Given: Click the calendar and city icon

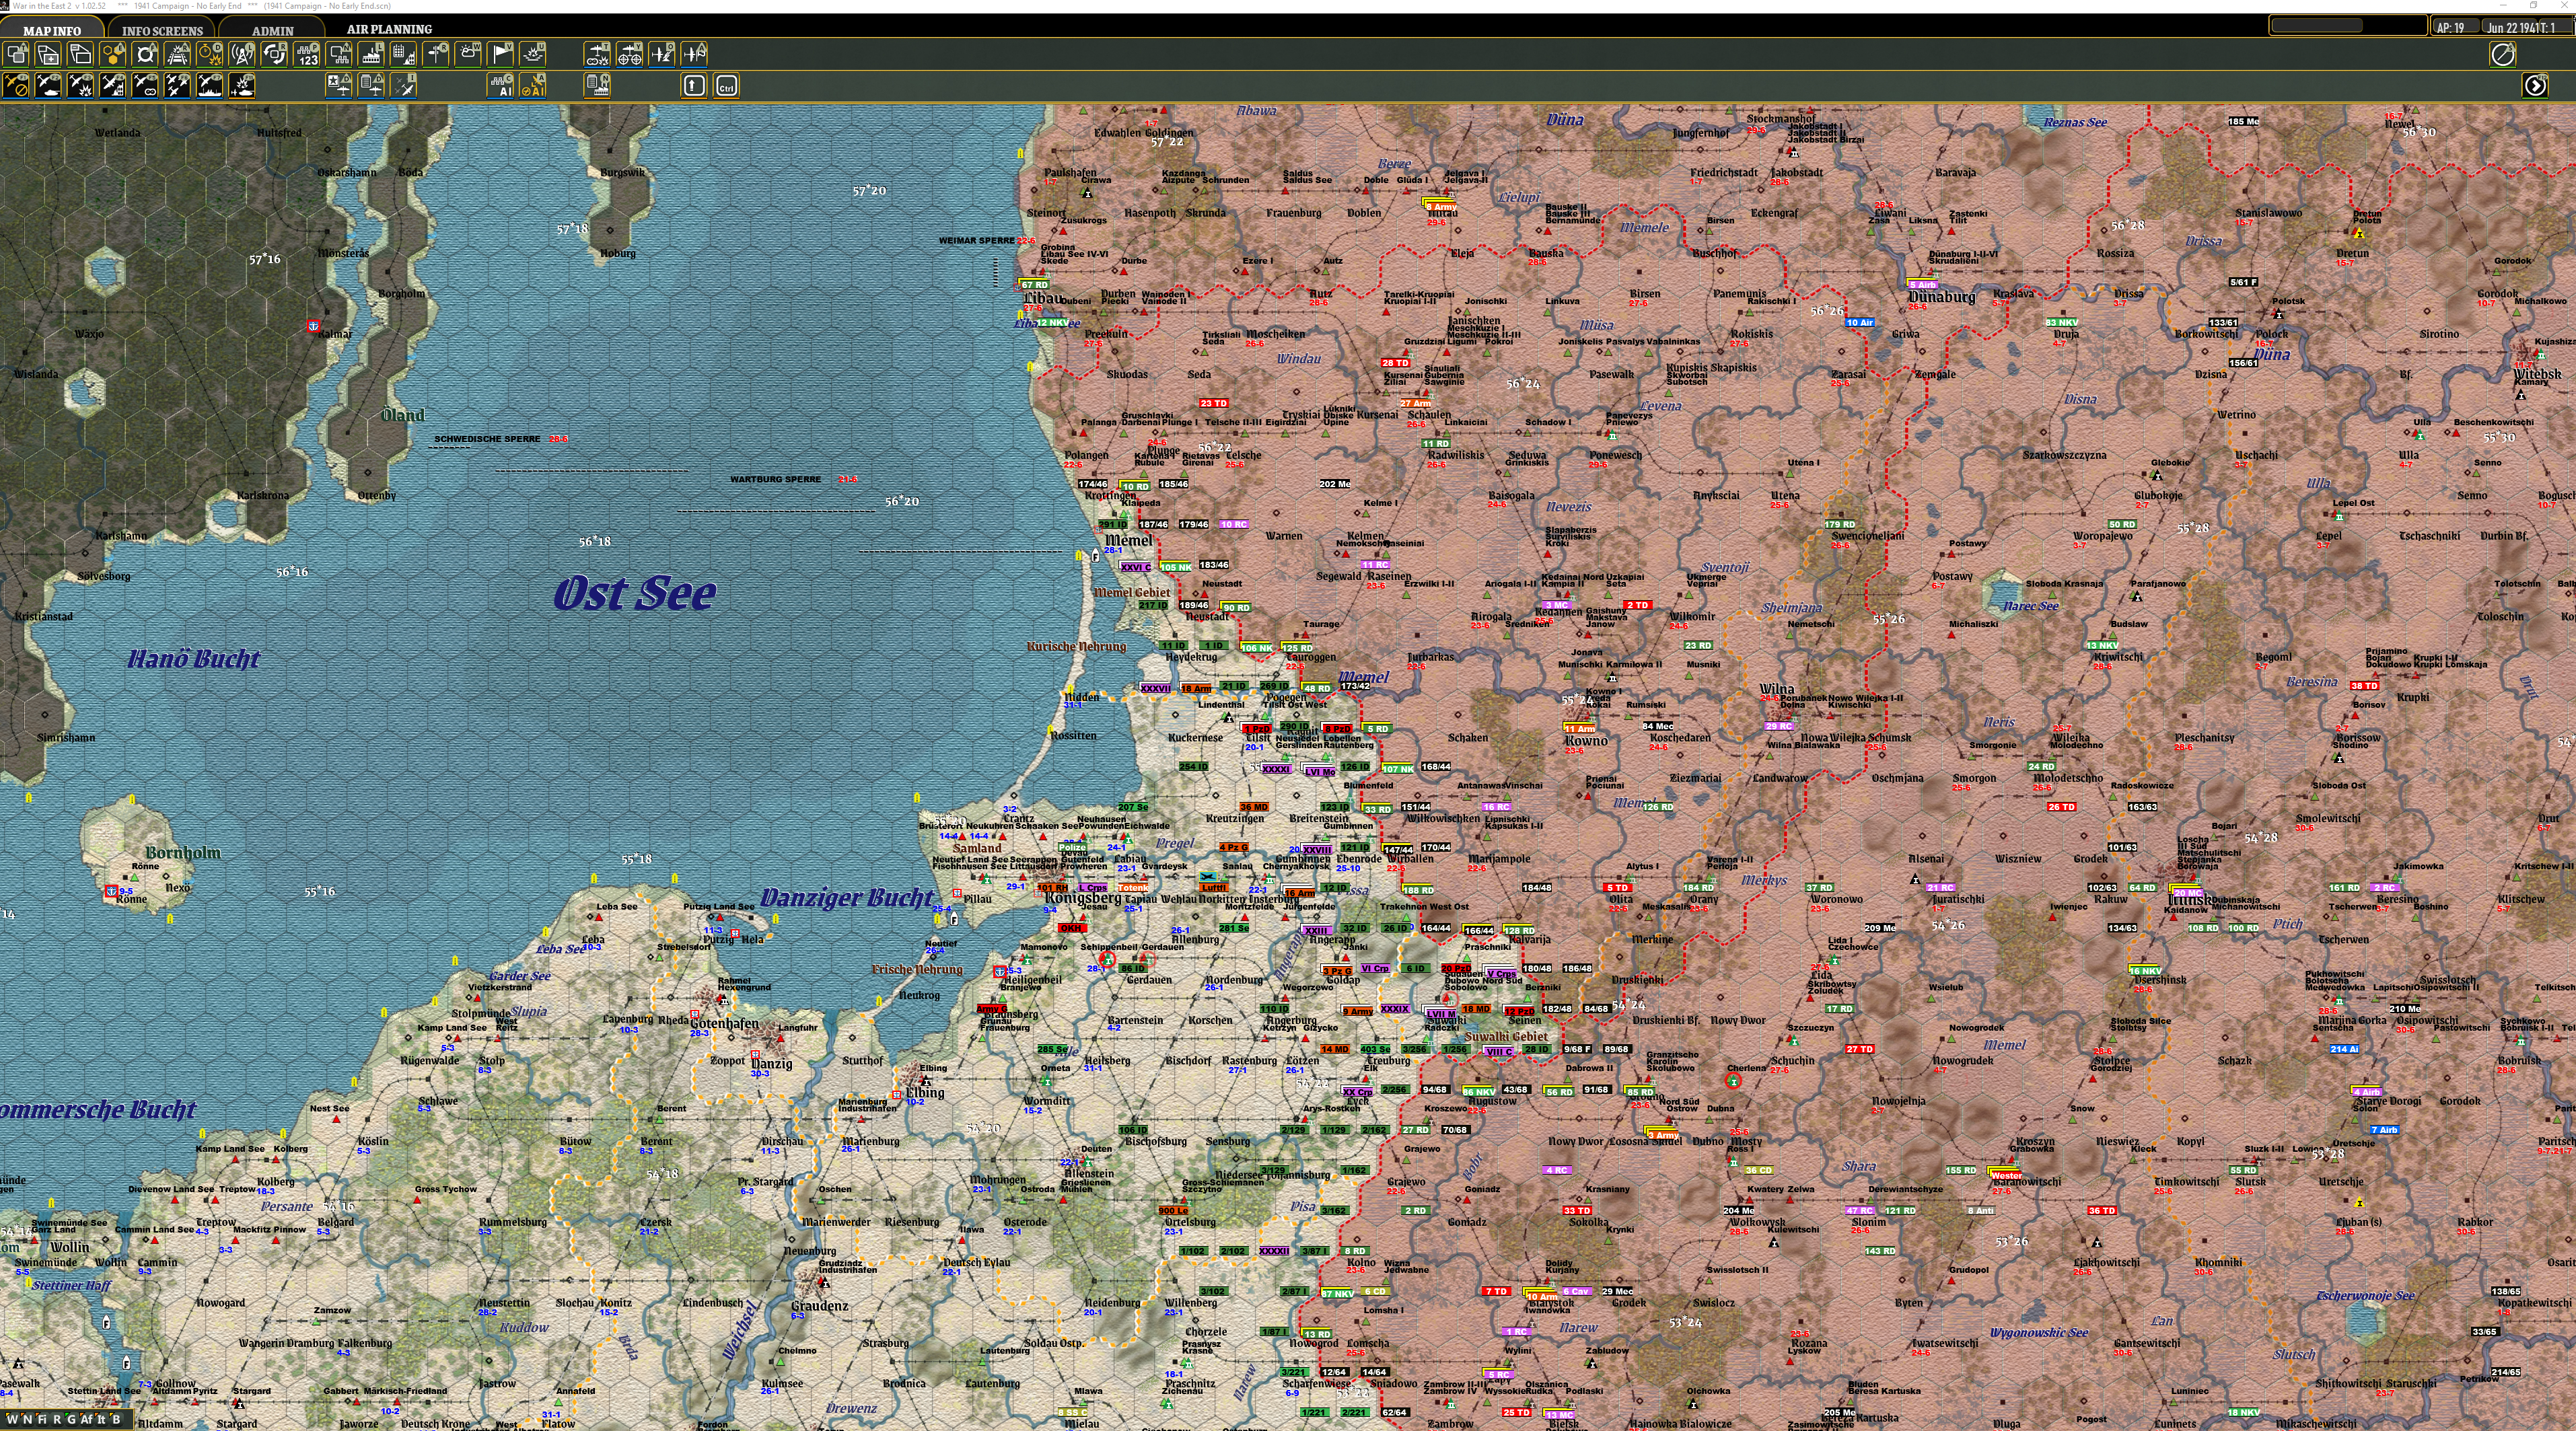Looking at the screenshot, I should (x=404, y=54).
